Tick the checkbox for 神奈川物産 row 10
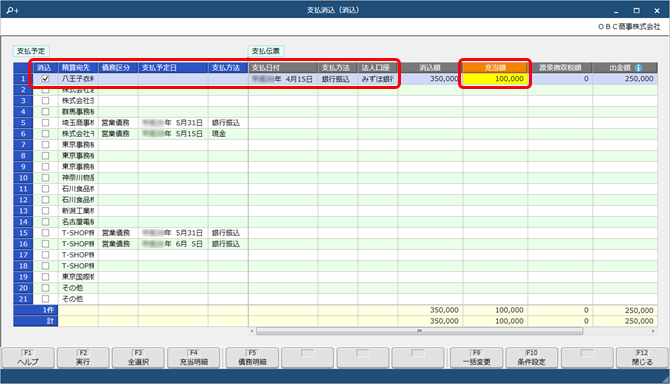This screenshot has height=384, width=670. point(45,178)
